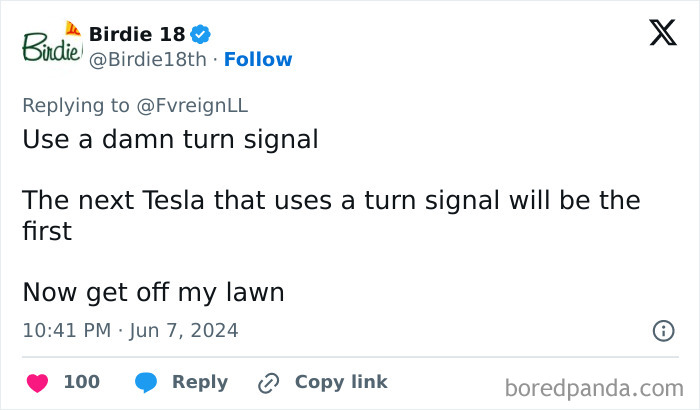The image size is (700, 410).
Task: Click the X logo icon
Action: (x=662, y=34)
